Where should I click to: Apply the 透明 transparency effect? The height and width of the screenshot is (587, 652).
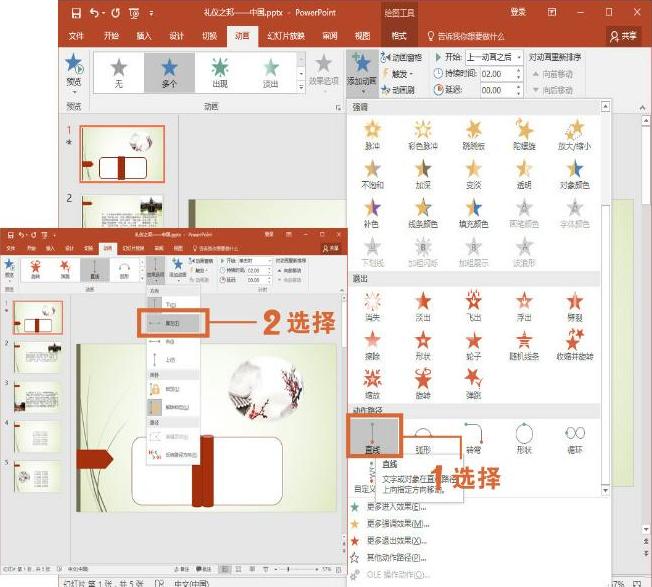click(524, 174)
